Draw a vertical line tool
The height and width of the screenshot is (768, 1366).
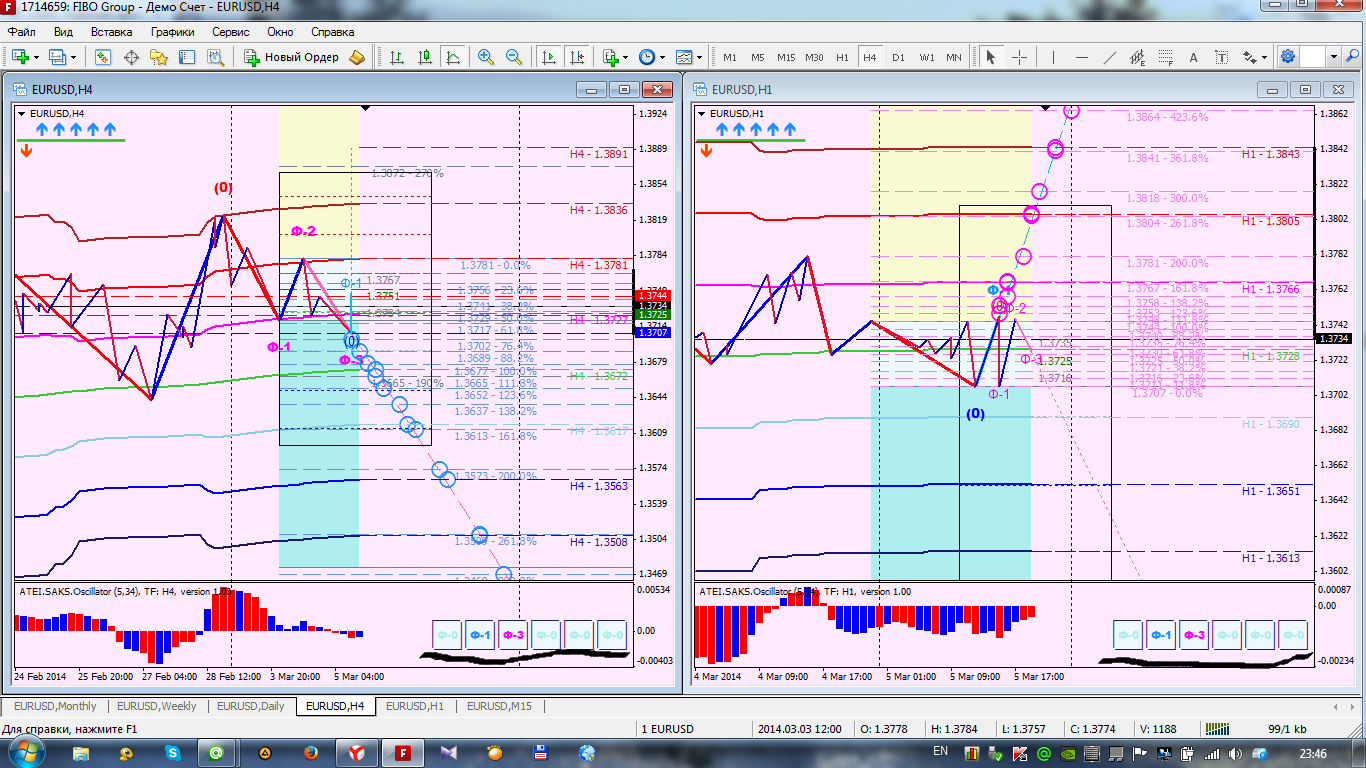[x=1054, y=57]
